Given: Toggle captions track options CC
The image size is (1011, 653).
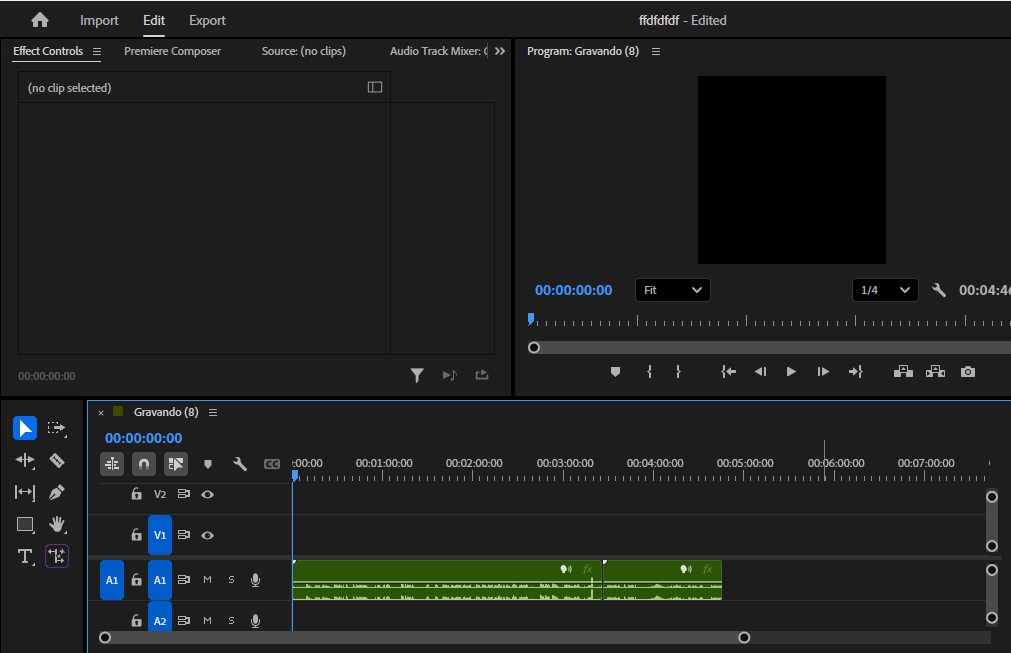Looking at the screenshot, I should click(x=271, y=464).
